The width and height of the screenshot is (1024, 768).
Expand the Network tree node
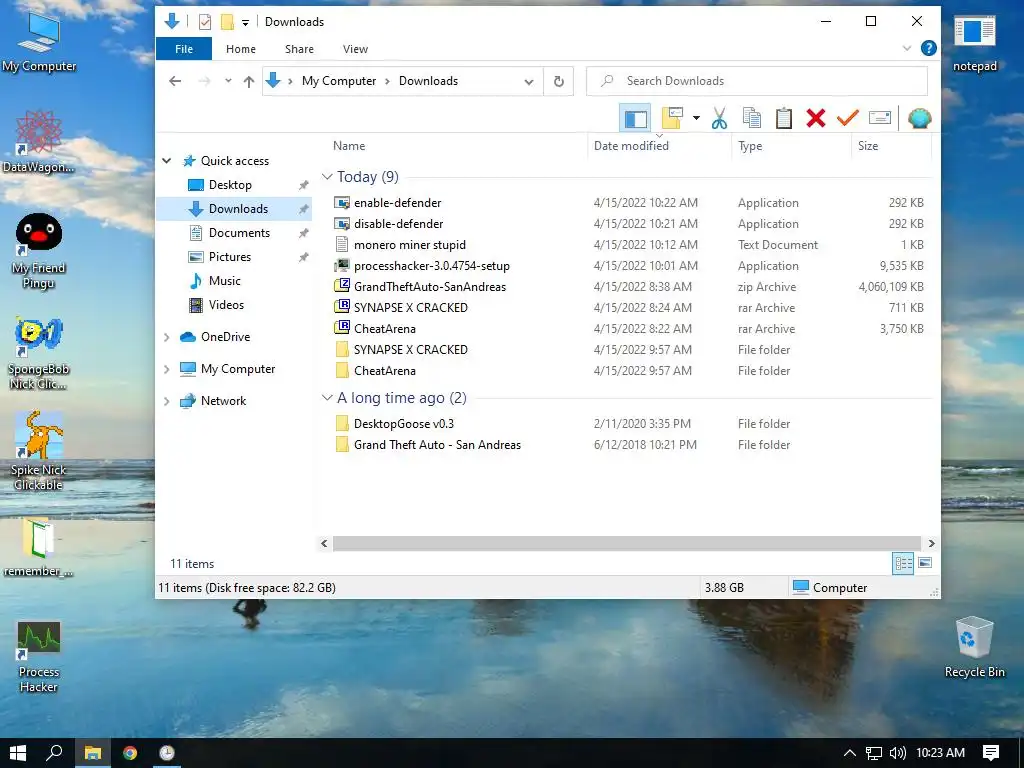click(167, 401)
